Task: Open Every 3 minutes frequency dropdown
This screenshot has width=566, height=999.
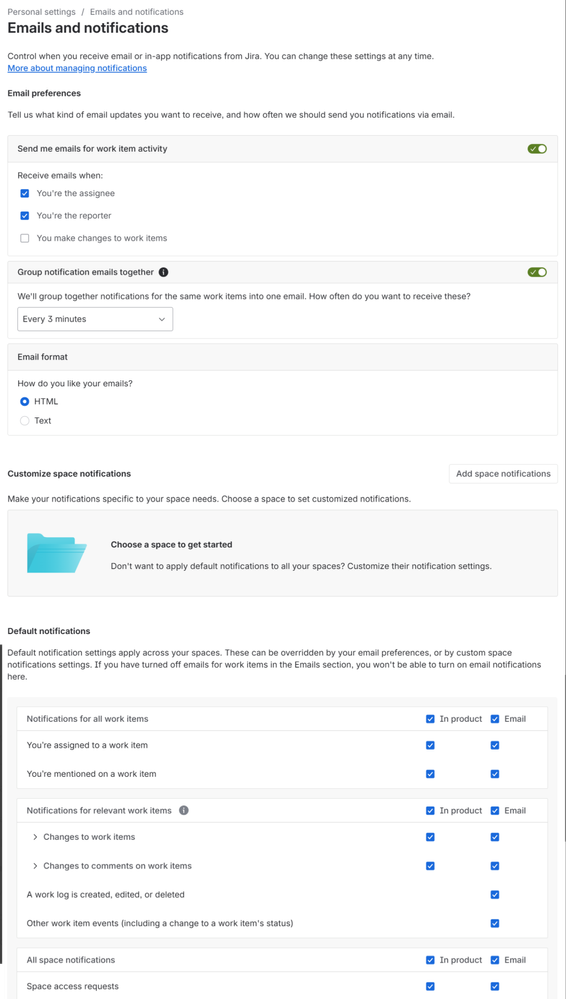Action: [95, 319]
